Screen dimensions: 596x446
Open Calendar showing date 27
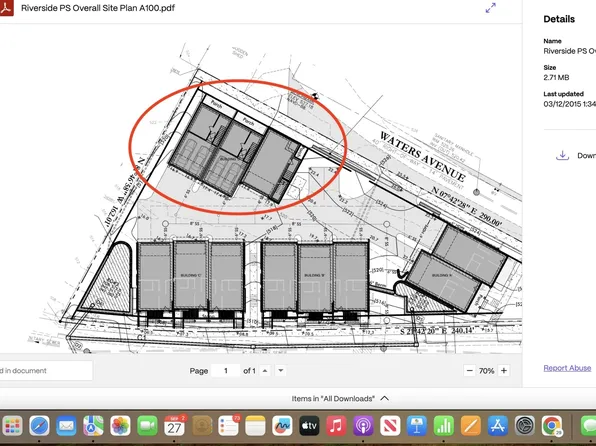[174, 426]
